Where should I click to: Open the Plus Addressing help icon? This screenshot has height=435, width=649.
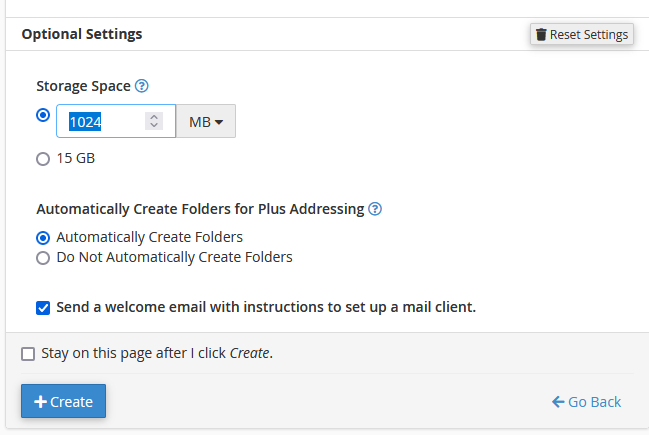coord(375,210)
